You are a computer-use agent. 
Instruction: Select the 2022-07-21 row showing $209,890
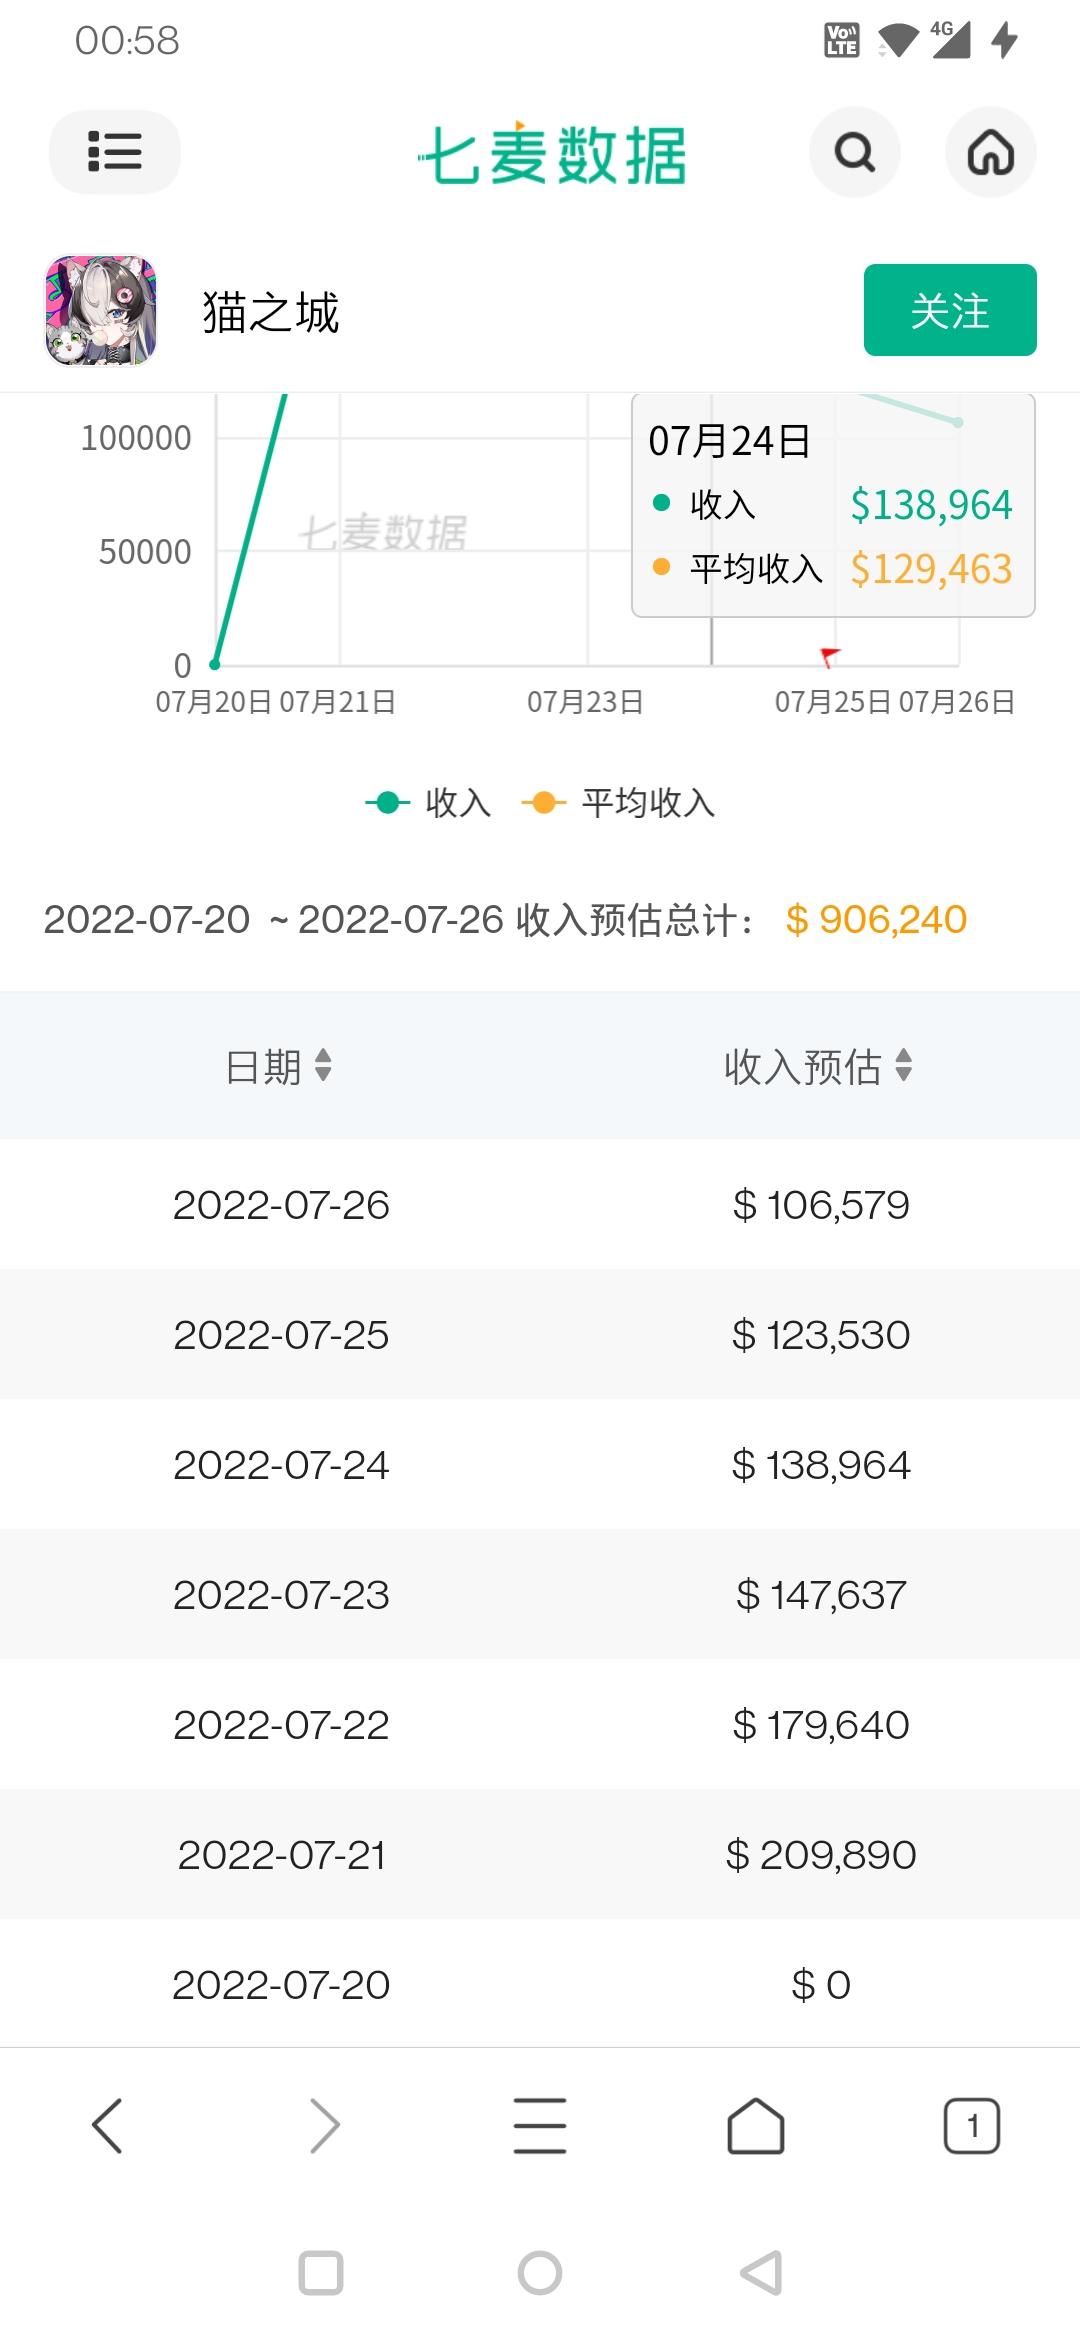coord(540,1854)
